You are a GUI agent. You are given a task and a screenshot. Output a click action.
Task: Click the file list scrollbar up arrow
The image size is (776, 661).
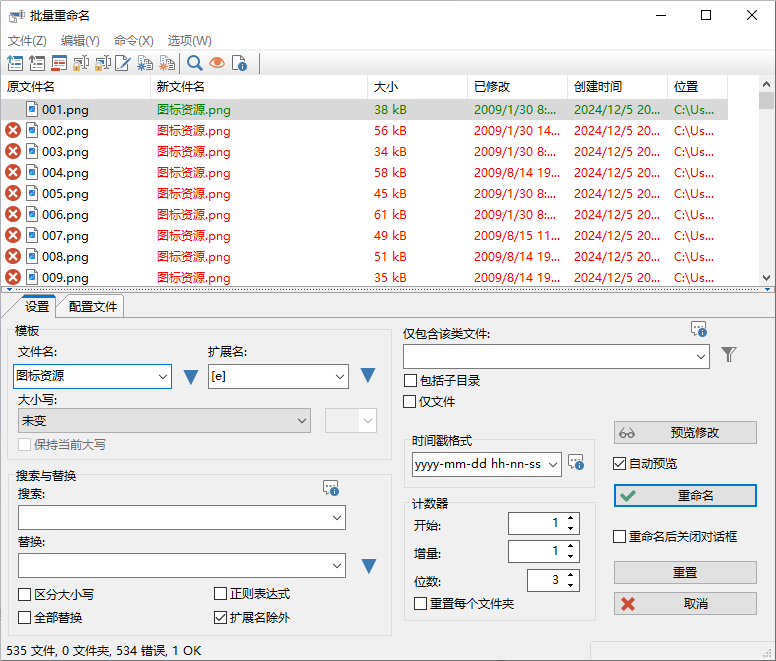(x=766, y=84)
